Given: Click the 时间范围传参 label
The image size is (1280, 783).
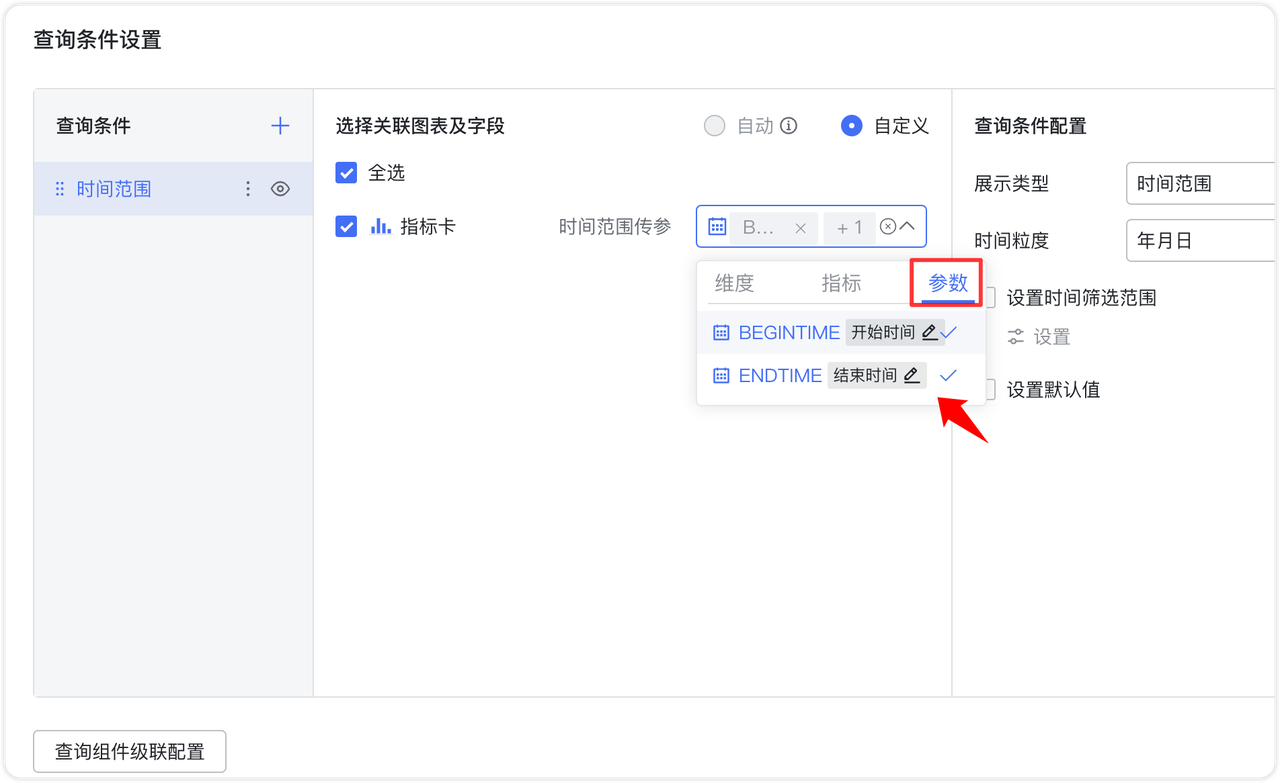Looking at the screenshot, I should click(x=615, y=227).
